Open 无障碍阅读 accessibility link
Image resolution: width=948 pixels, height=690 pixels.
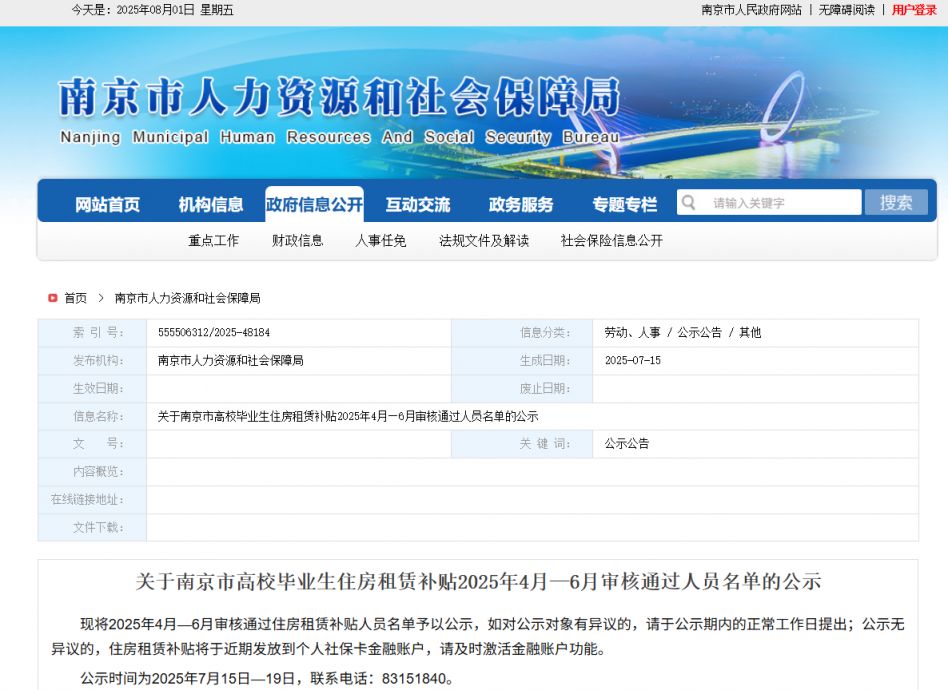[846, 10]
